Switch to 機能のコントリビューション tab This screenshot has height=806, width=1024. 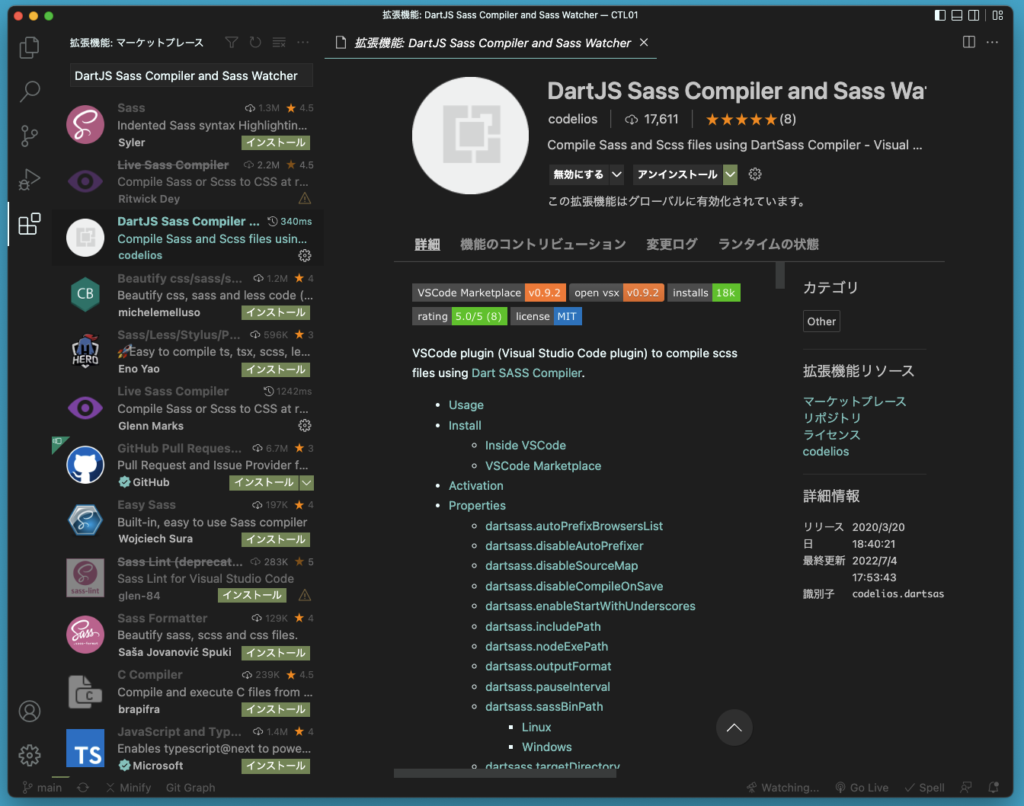tap(543, 244)
